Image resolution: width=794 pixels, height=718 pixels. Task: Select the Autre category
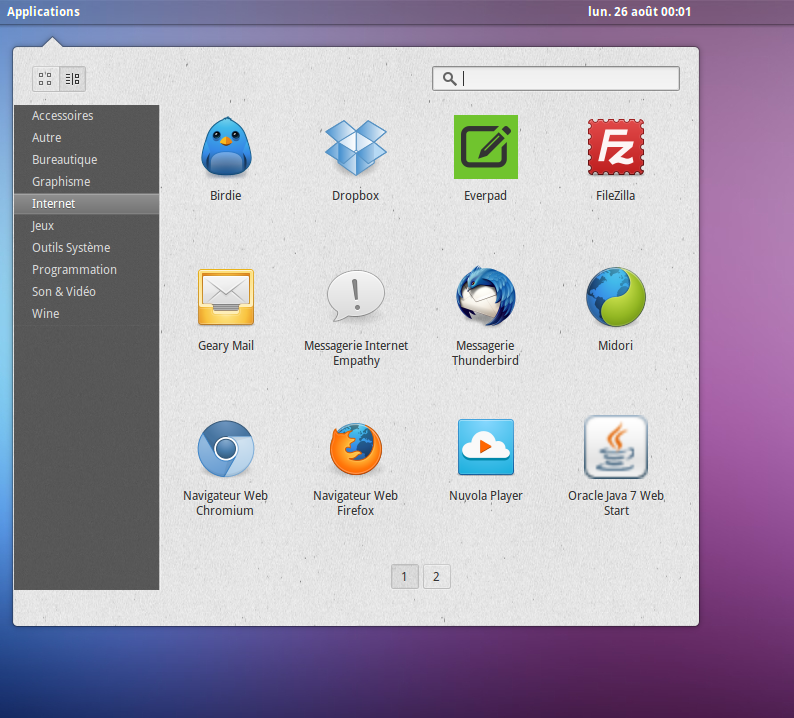(x=87, y=138)
